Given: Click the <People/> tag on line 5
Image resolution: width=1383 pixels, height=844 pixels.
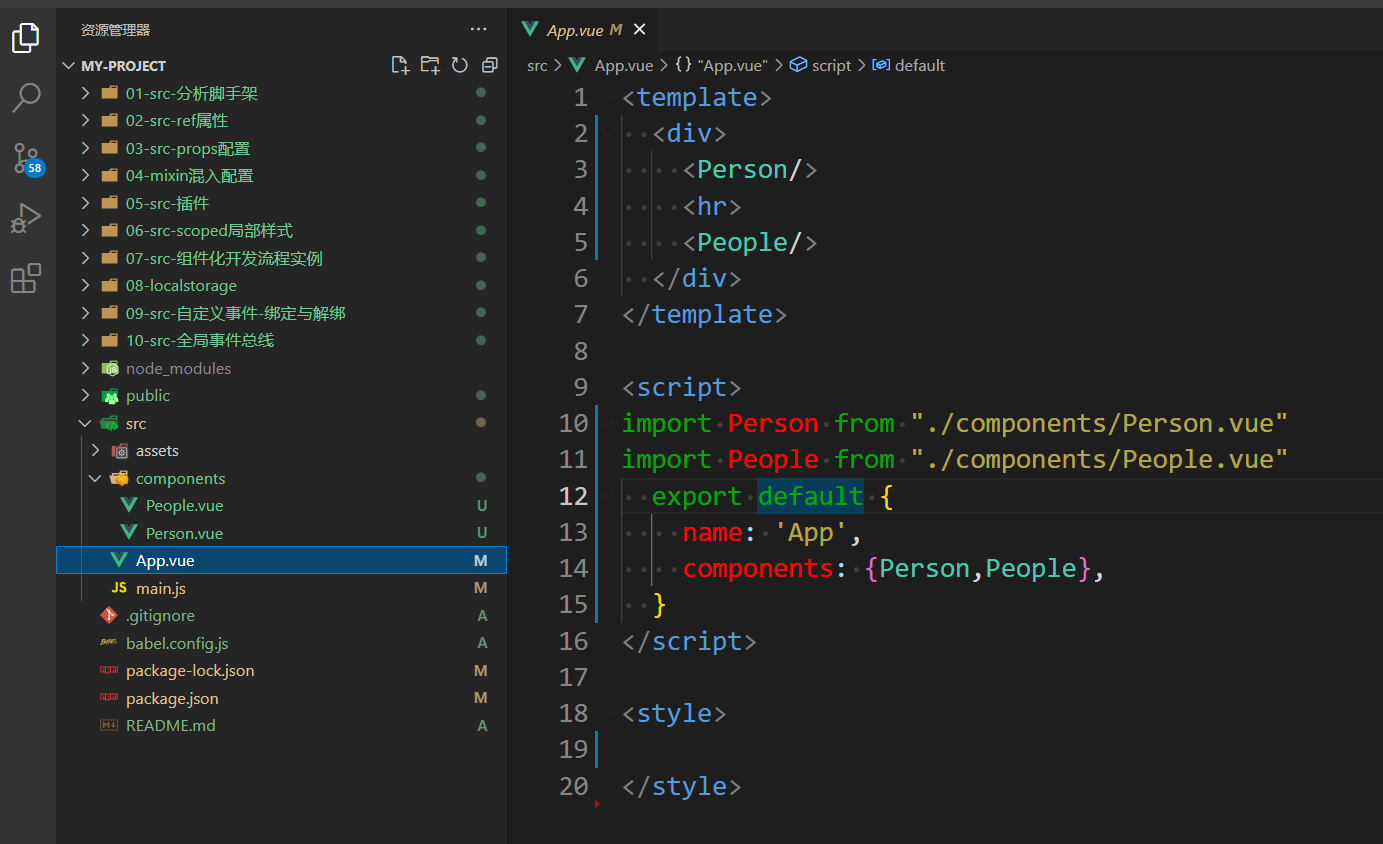Looking at the screenshot, I should [750, 242].
